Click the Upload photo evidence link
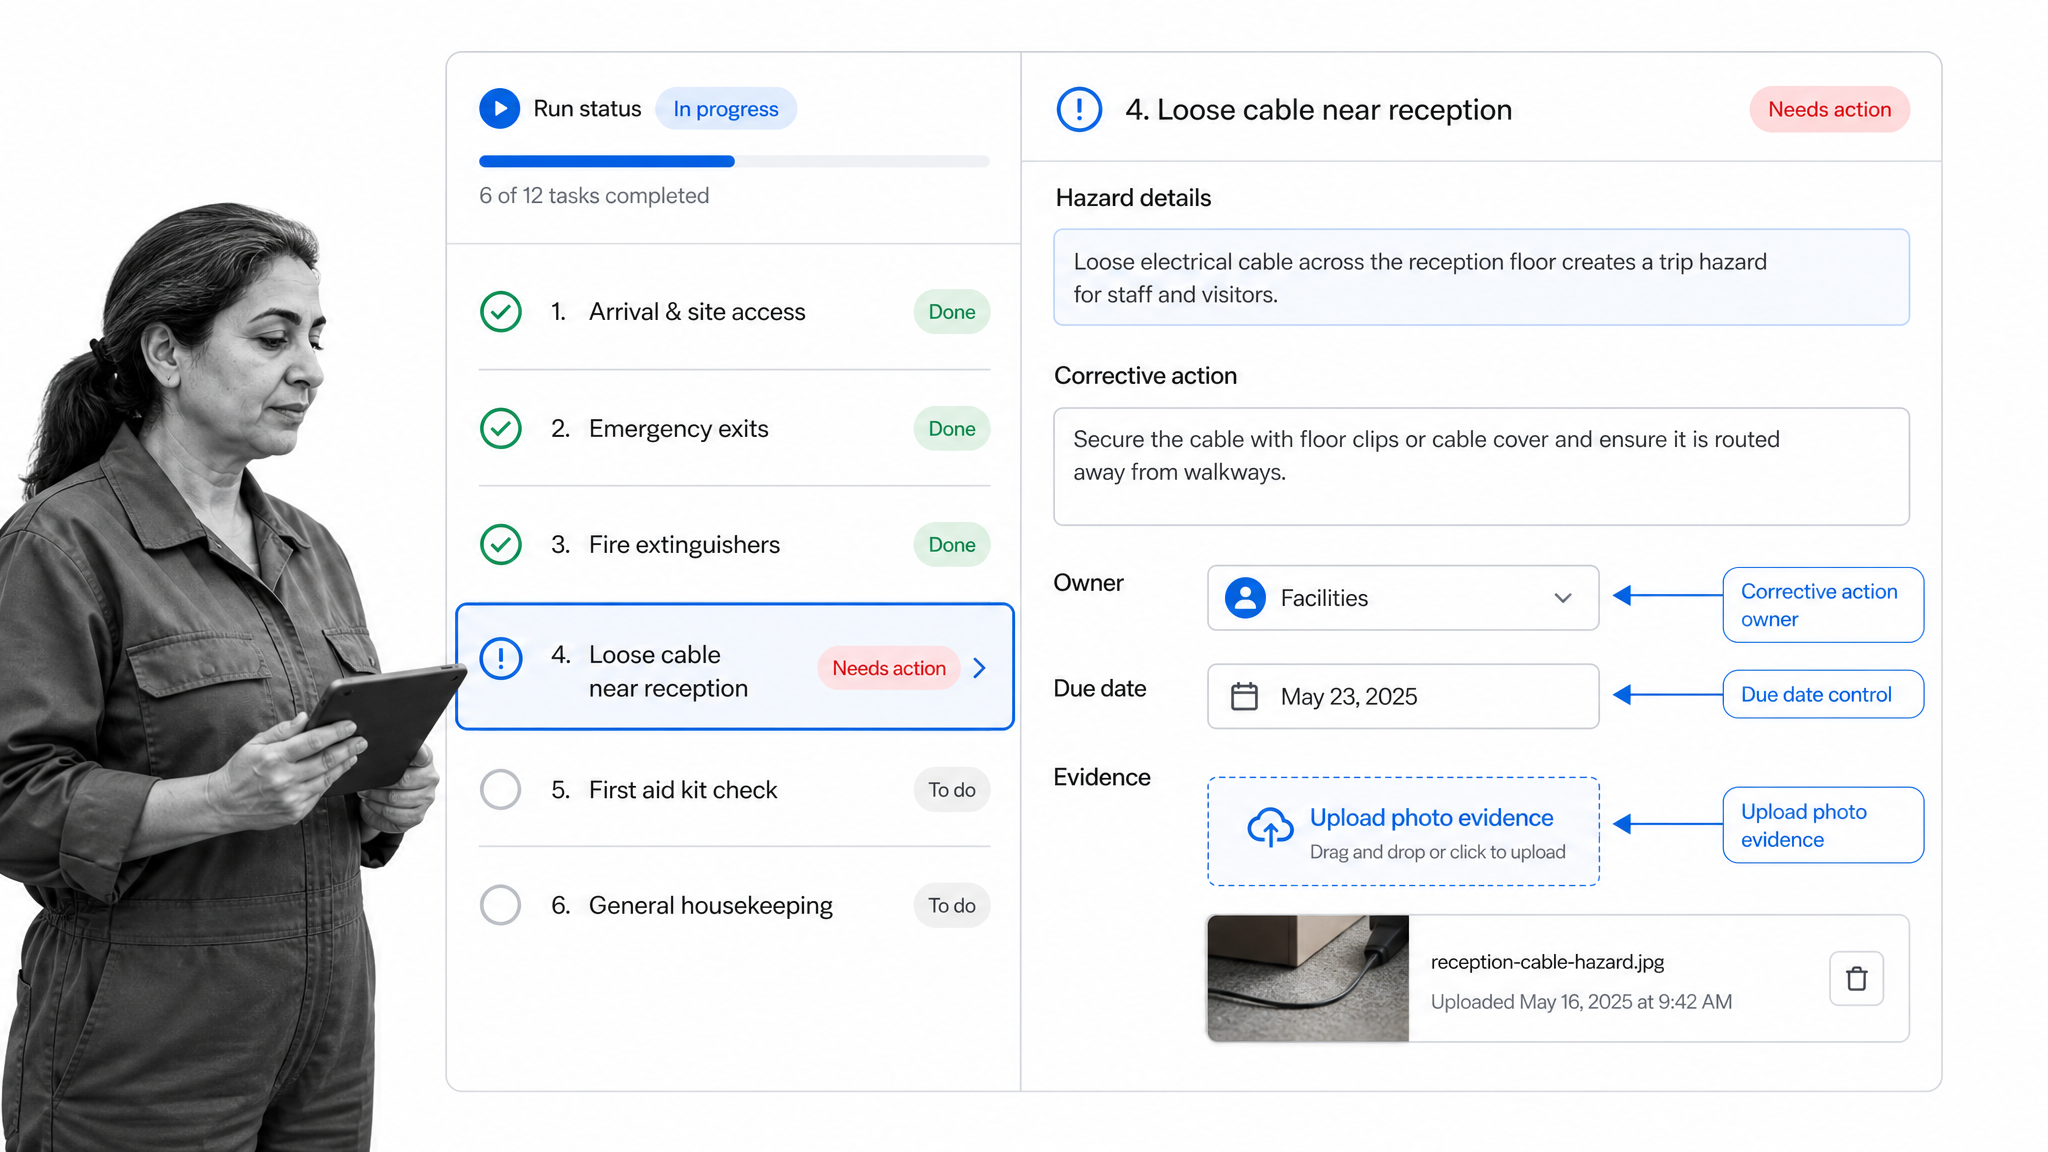This screenshot has height=1152, width=2048. pyautogui.click(x=1431, y=818)
